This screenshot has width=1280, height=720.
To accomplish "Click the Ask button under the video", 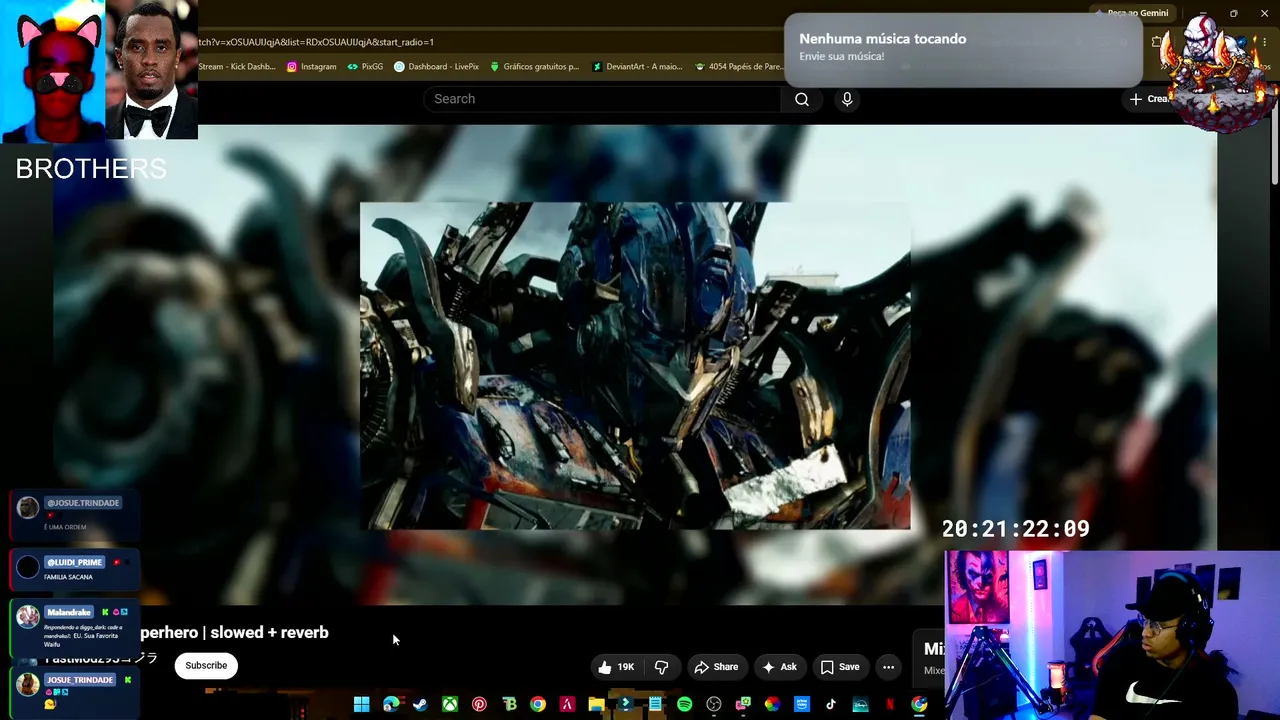I will [779, 667].
